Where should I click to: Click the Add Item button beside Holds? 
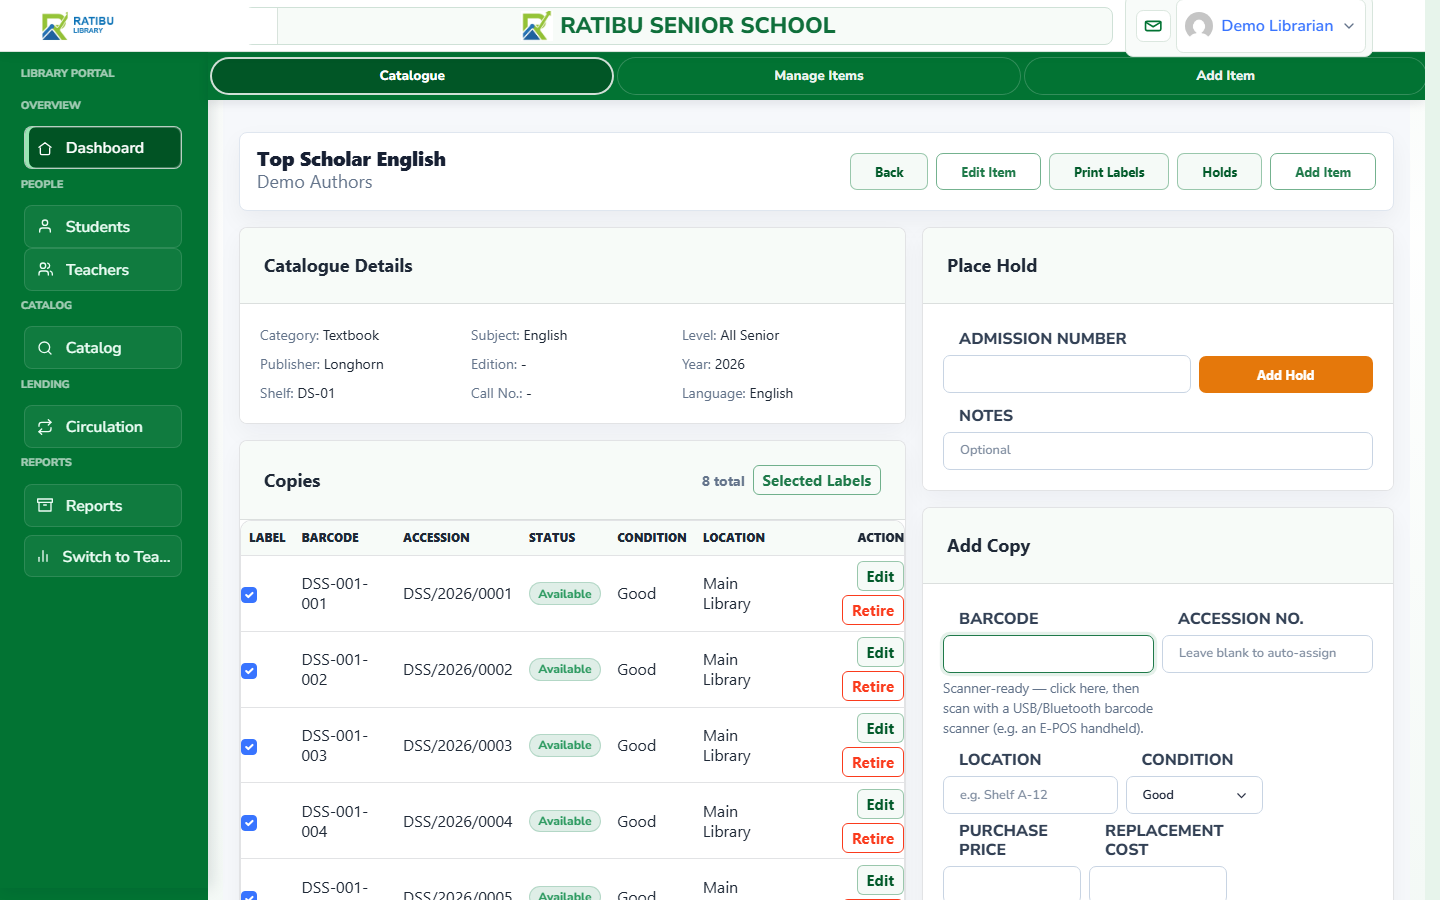[x=1323, y=172]
